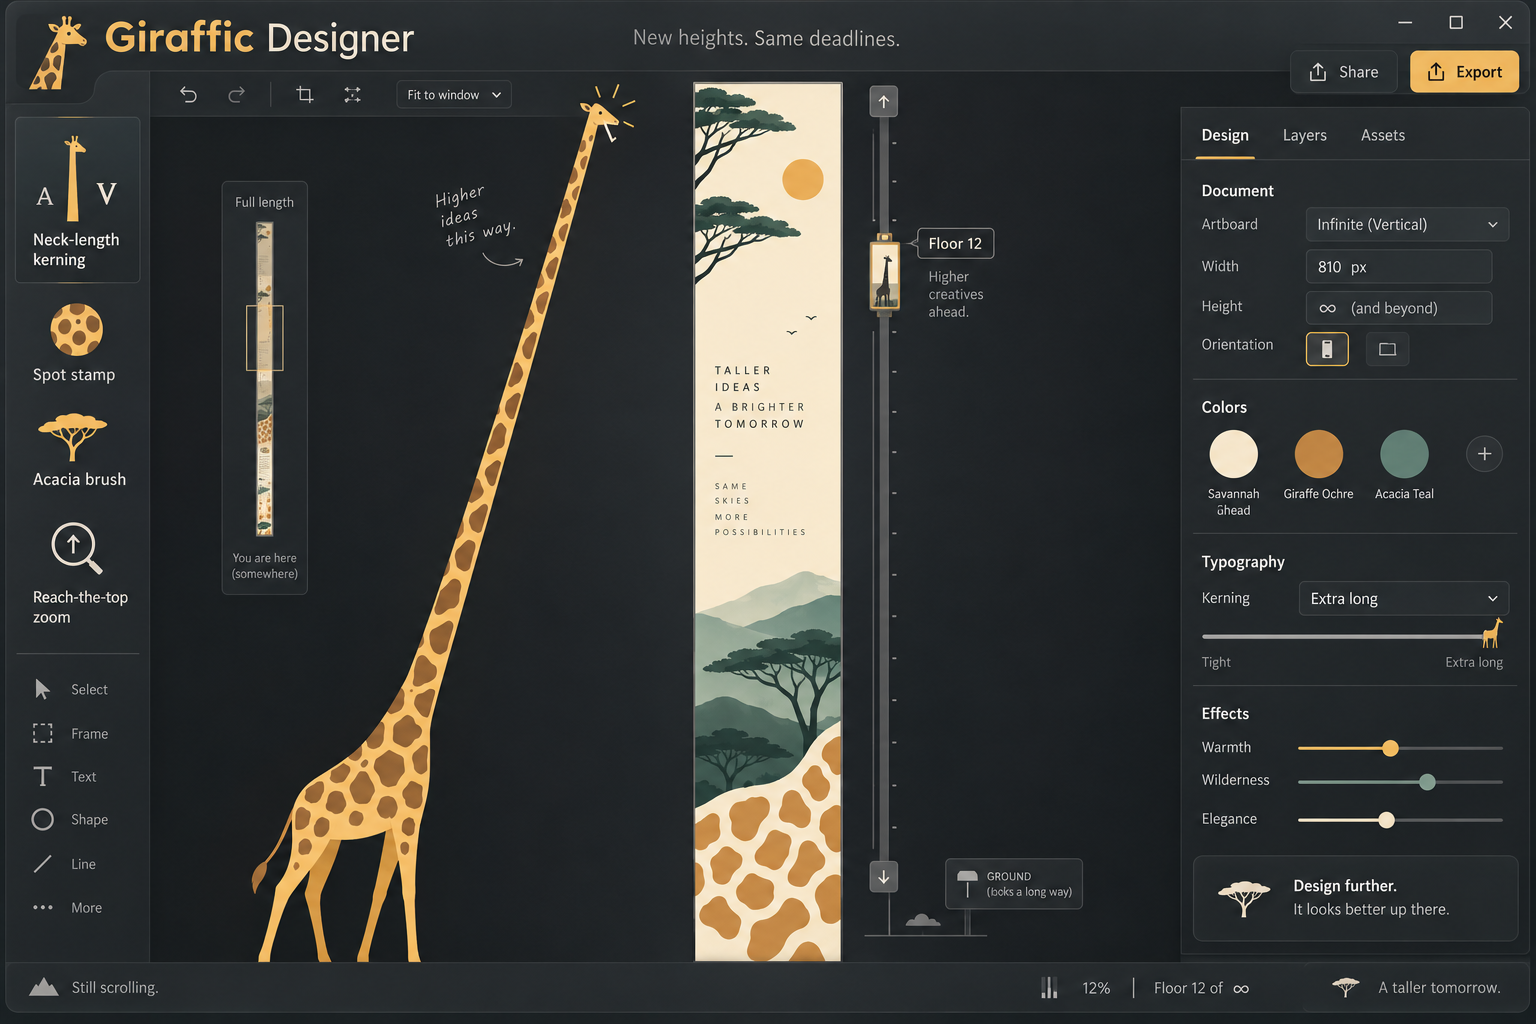This screenshot has height=1024, width=1536.
Task: Open the Fit to window zoom dropdown
Action: click(454, 94)
